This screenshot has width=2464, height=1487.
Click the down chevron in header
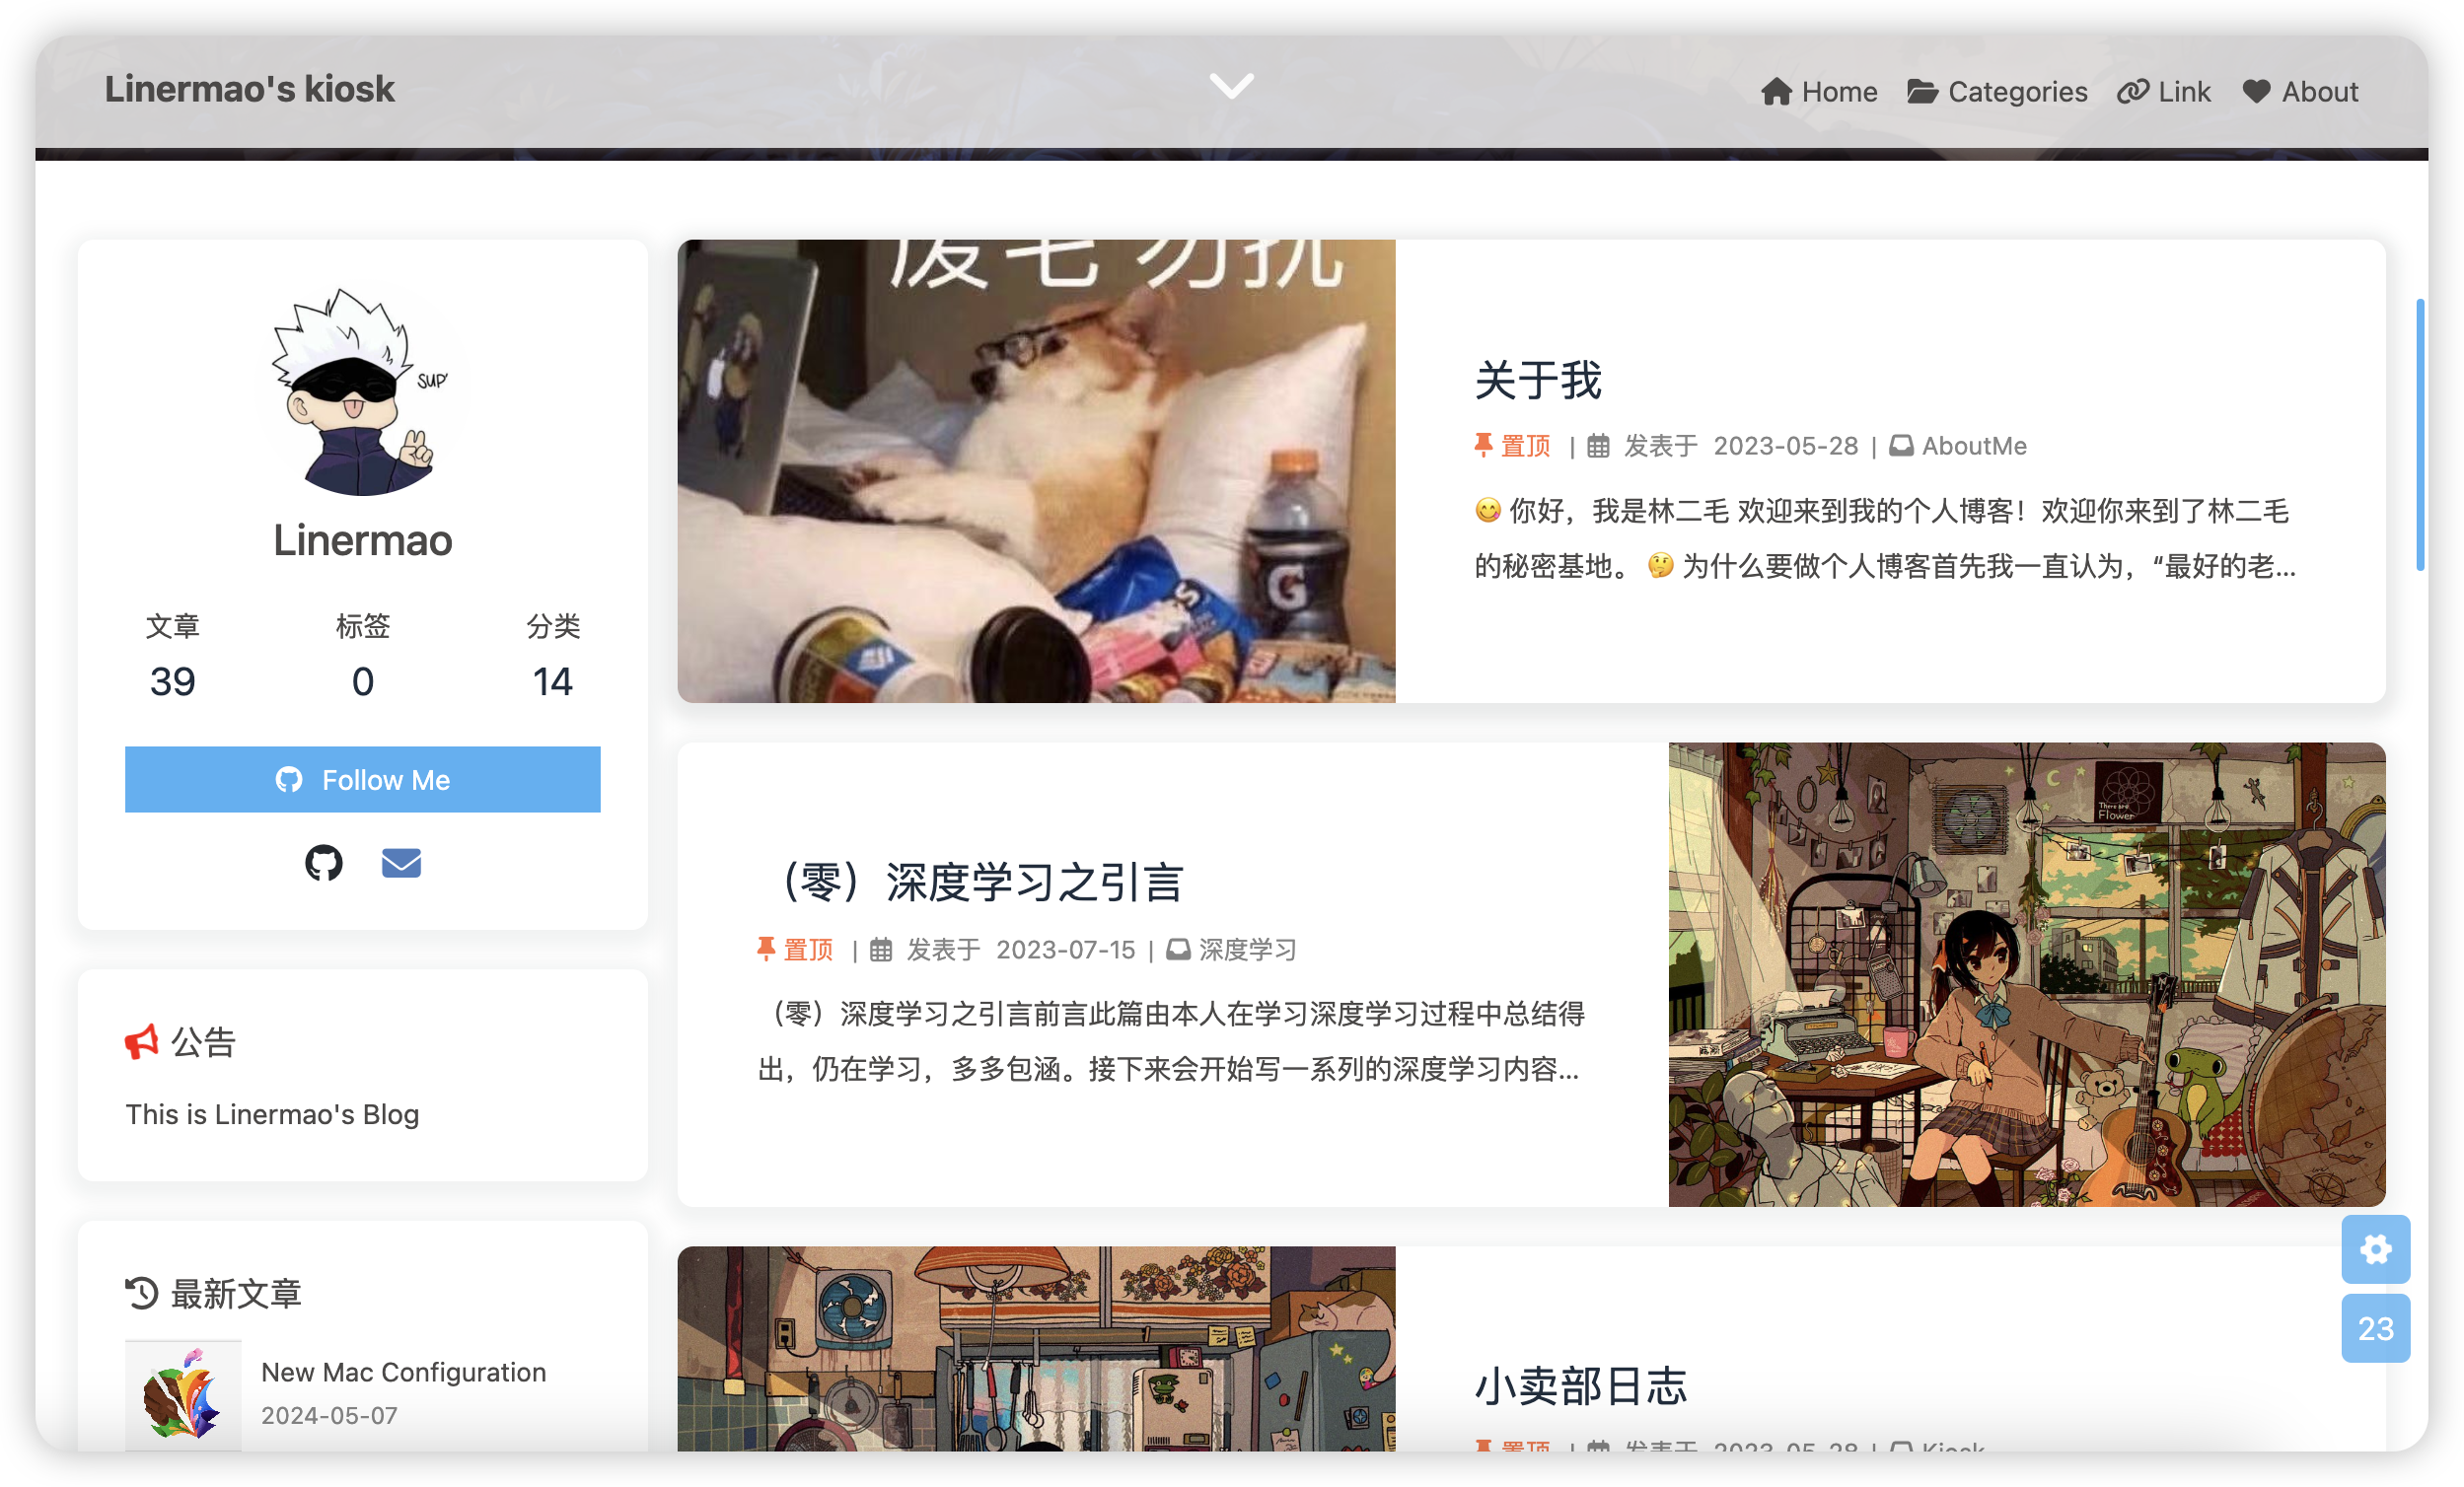[x=1231, y=86]
